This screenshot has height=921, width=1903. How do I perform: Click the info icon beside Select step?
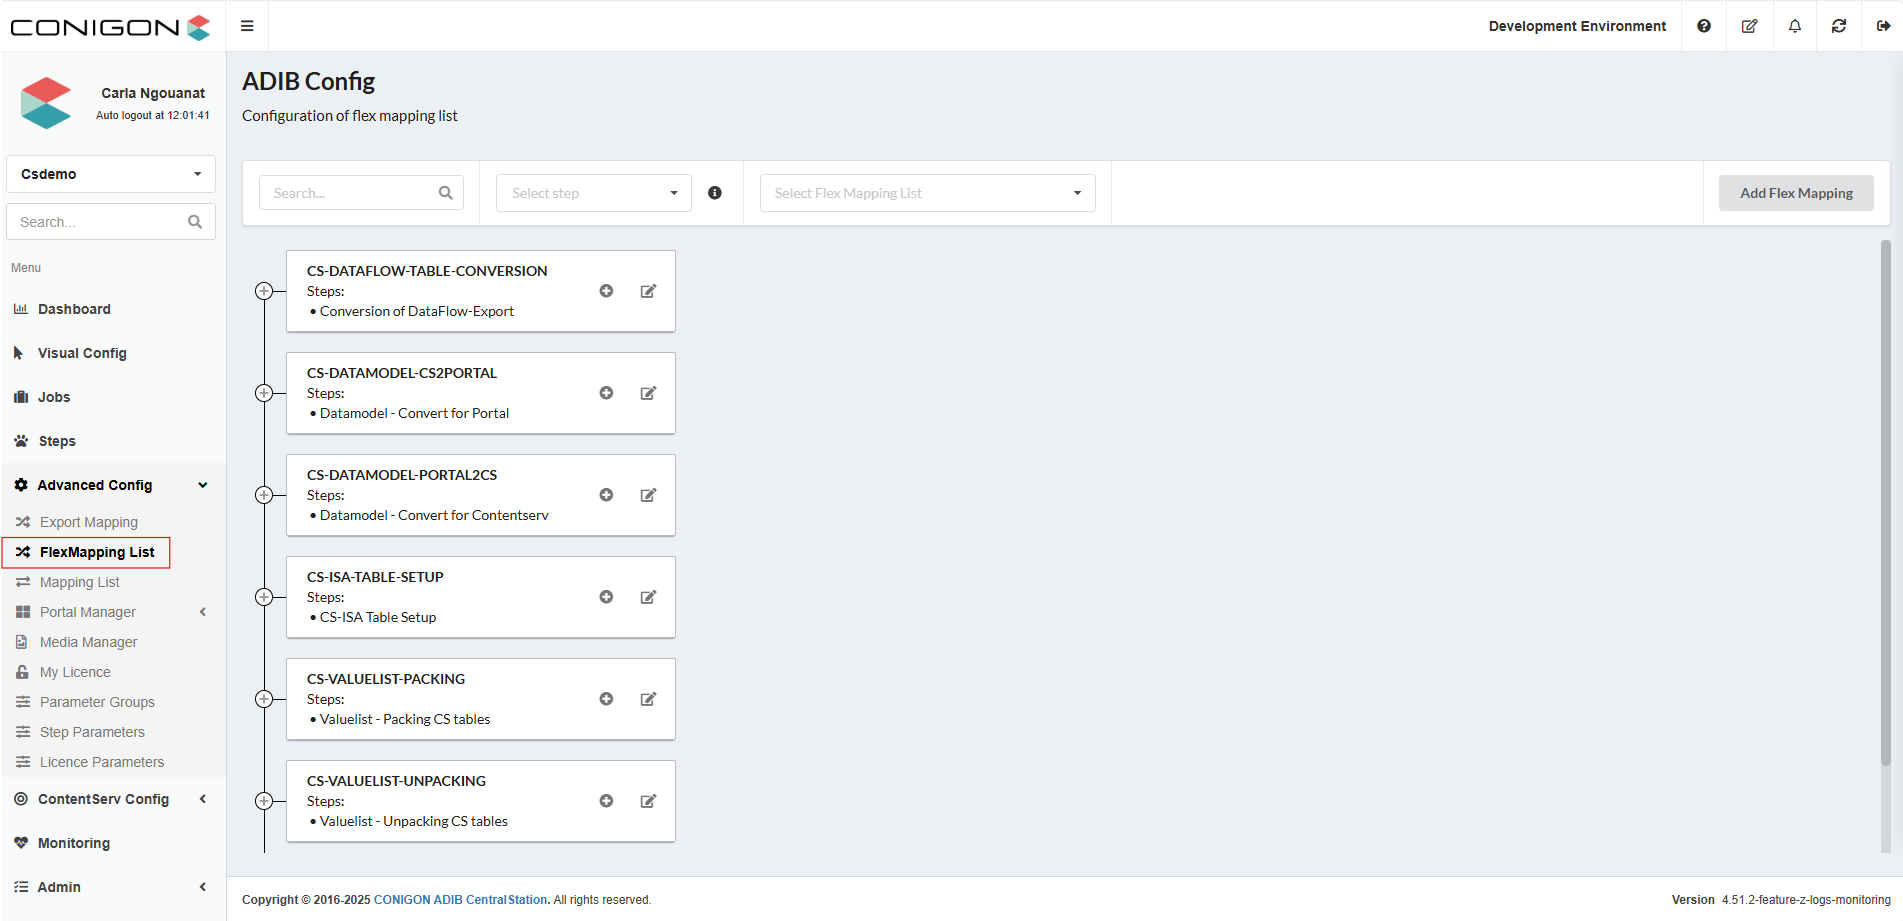coord(715,193)
